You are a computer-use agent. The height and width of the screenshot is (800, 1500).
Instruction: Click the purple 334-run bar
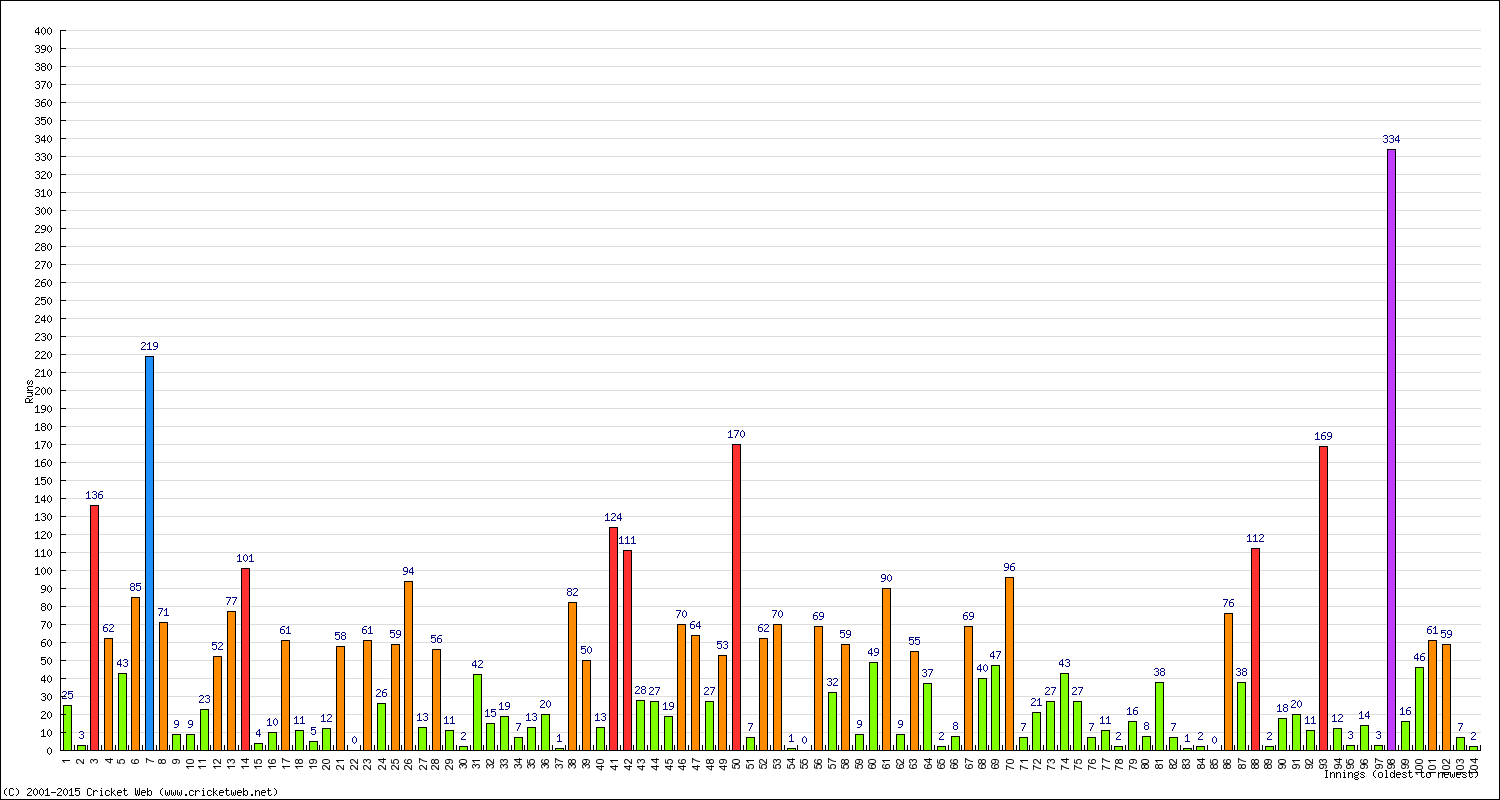click(x=1391, y=449)
